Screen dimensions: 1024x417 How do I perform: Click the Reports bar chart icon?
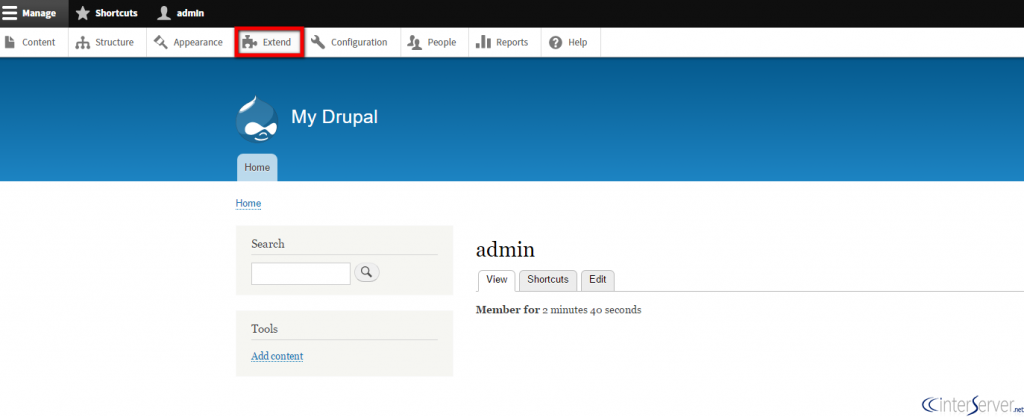point(483,42)
